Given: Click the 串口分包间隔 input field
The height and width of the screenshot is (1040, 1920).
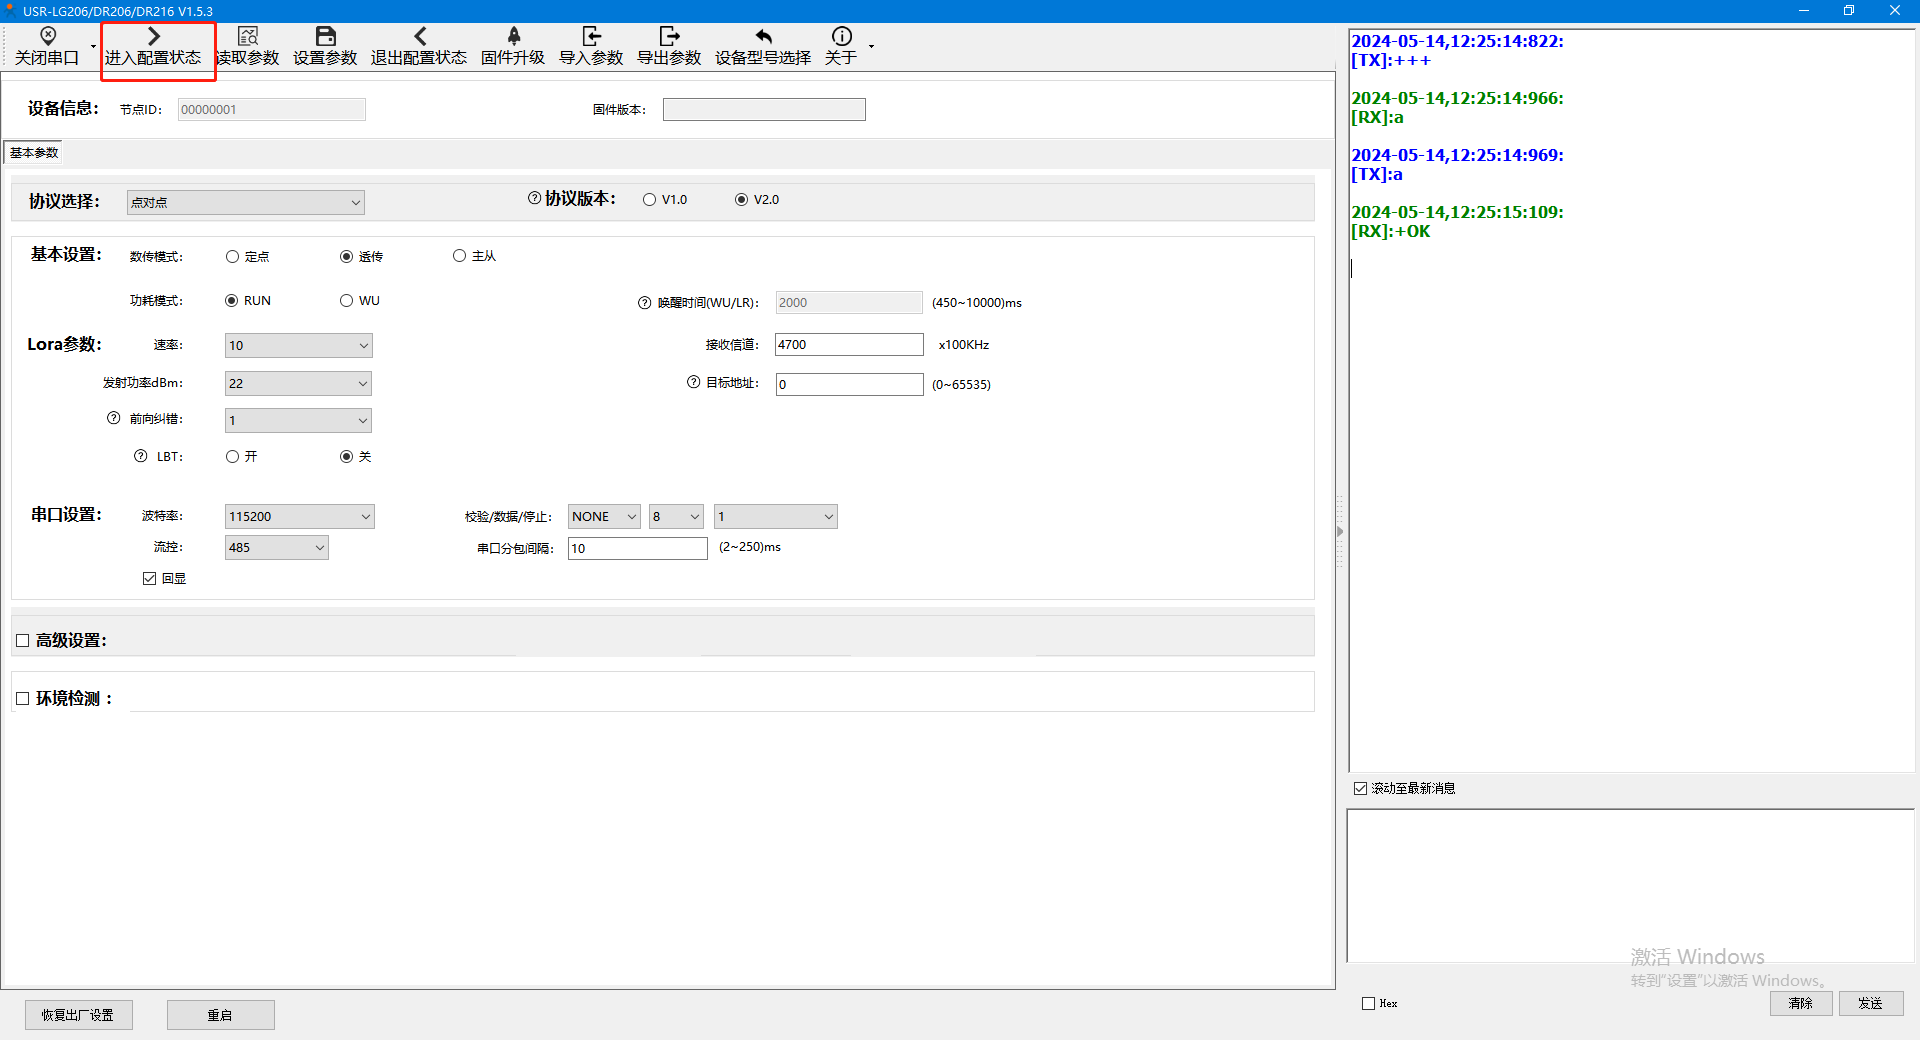Looking at the screenshot, I should (x=638, y=548).
